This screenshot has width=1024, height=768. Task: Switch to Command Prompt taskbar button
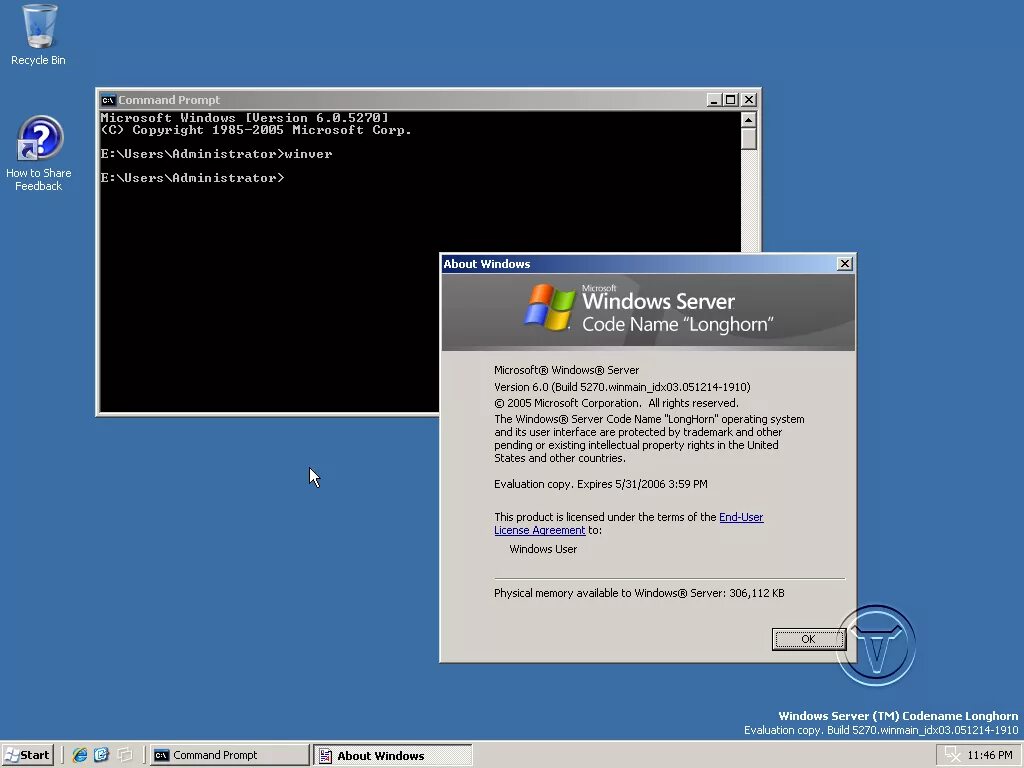(x=229, y=755)
